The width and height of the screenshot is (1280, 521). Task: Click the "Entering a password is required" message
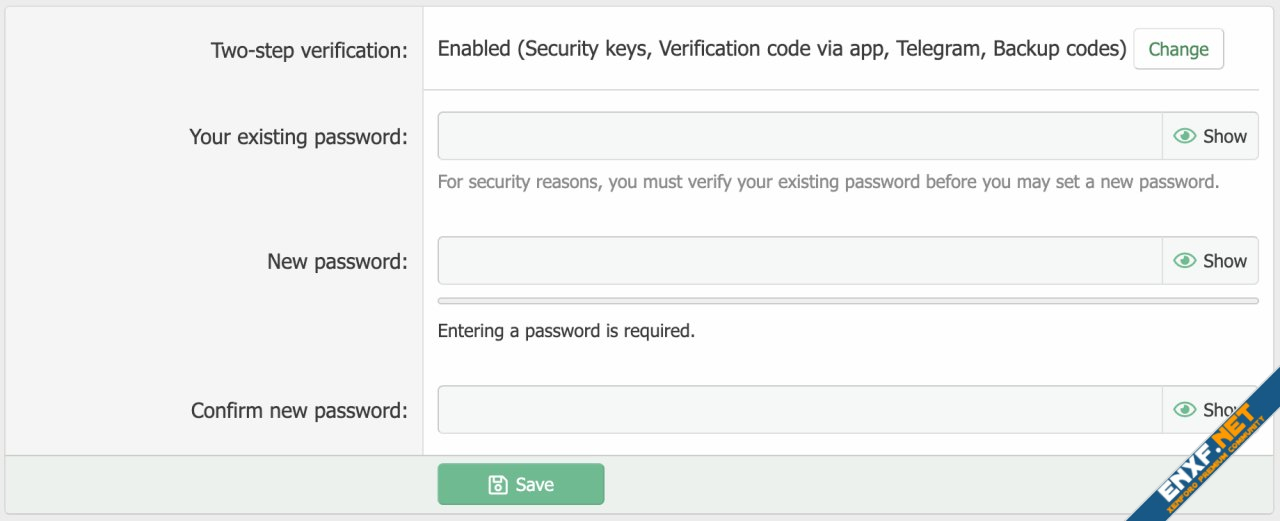click(x=566, y=331)
